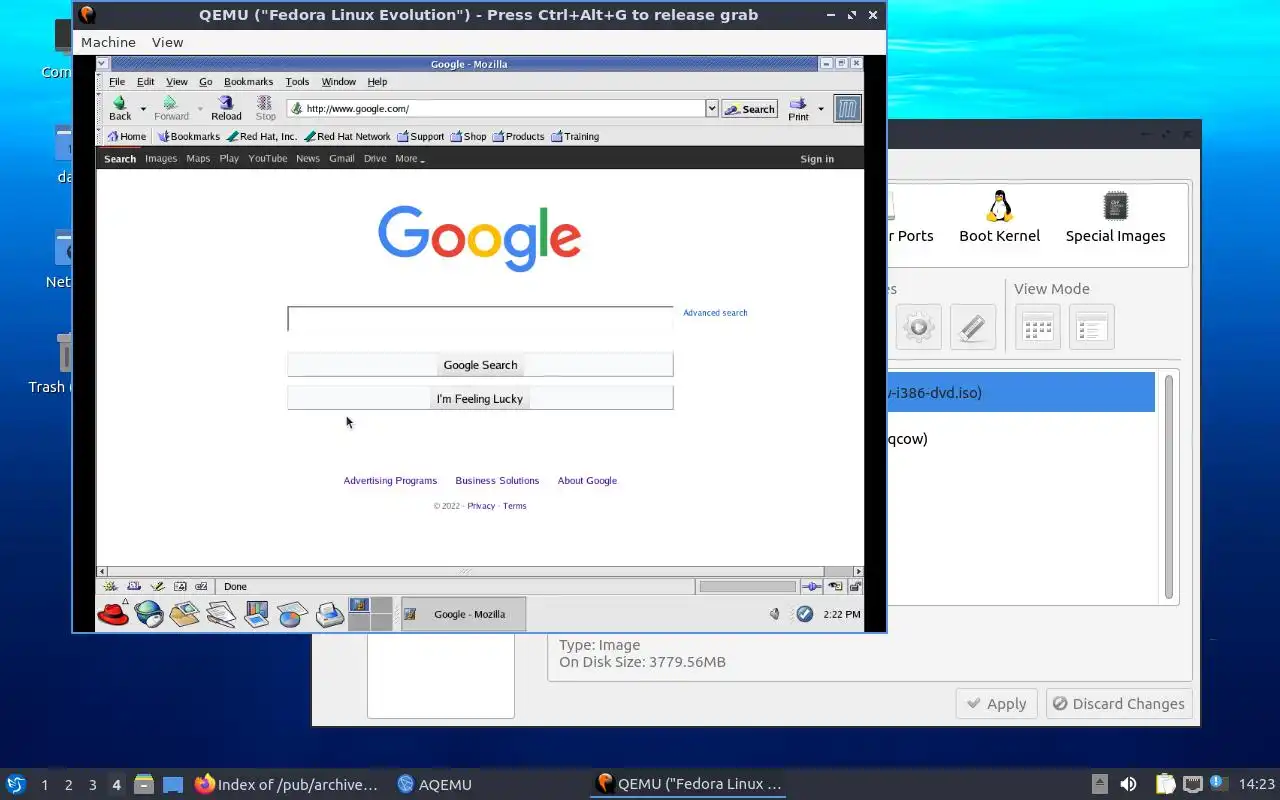Expand the More menu in Google navbar
Viewport: 1280px width, 800px height.
(410, 159)
